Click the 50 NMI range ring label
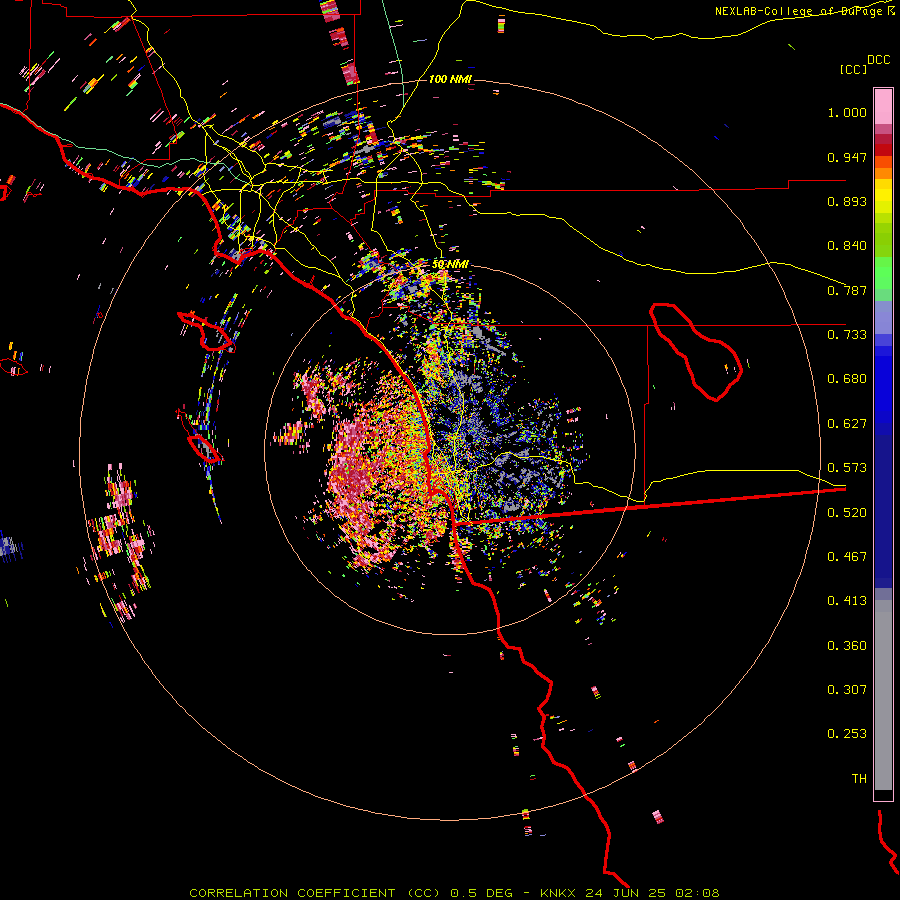The height and width of the screenshot is (900, 900). click(x=450, y=264)
